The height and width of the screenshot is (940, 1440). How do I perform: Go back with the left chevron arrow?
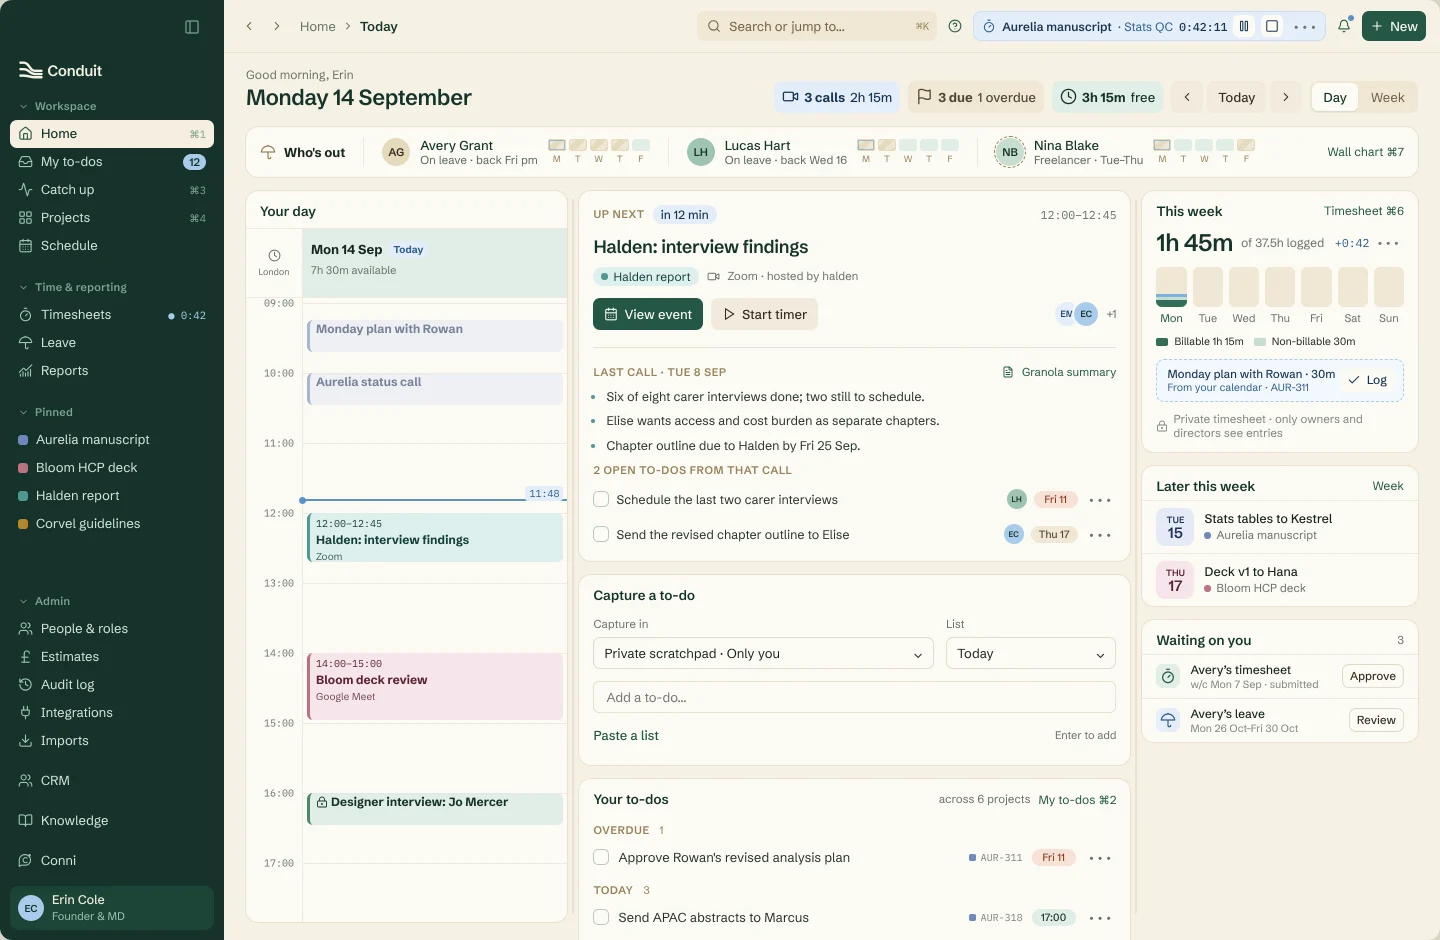249,26
